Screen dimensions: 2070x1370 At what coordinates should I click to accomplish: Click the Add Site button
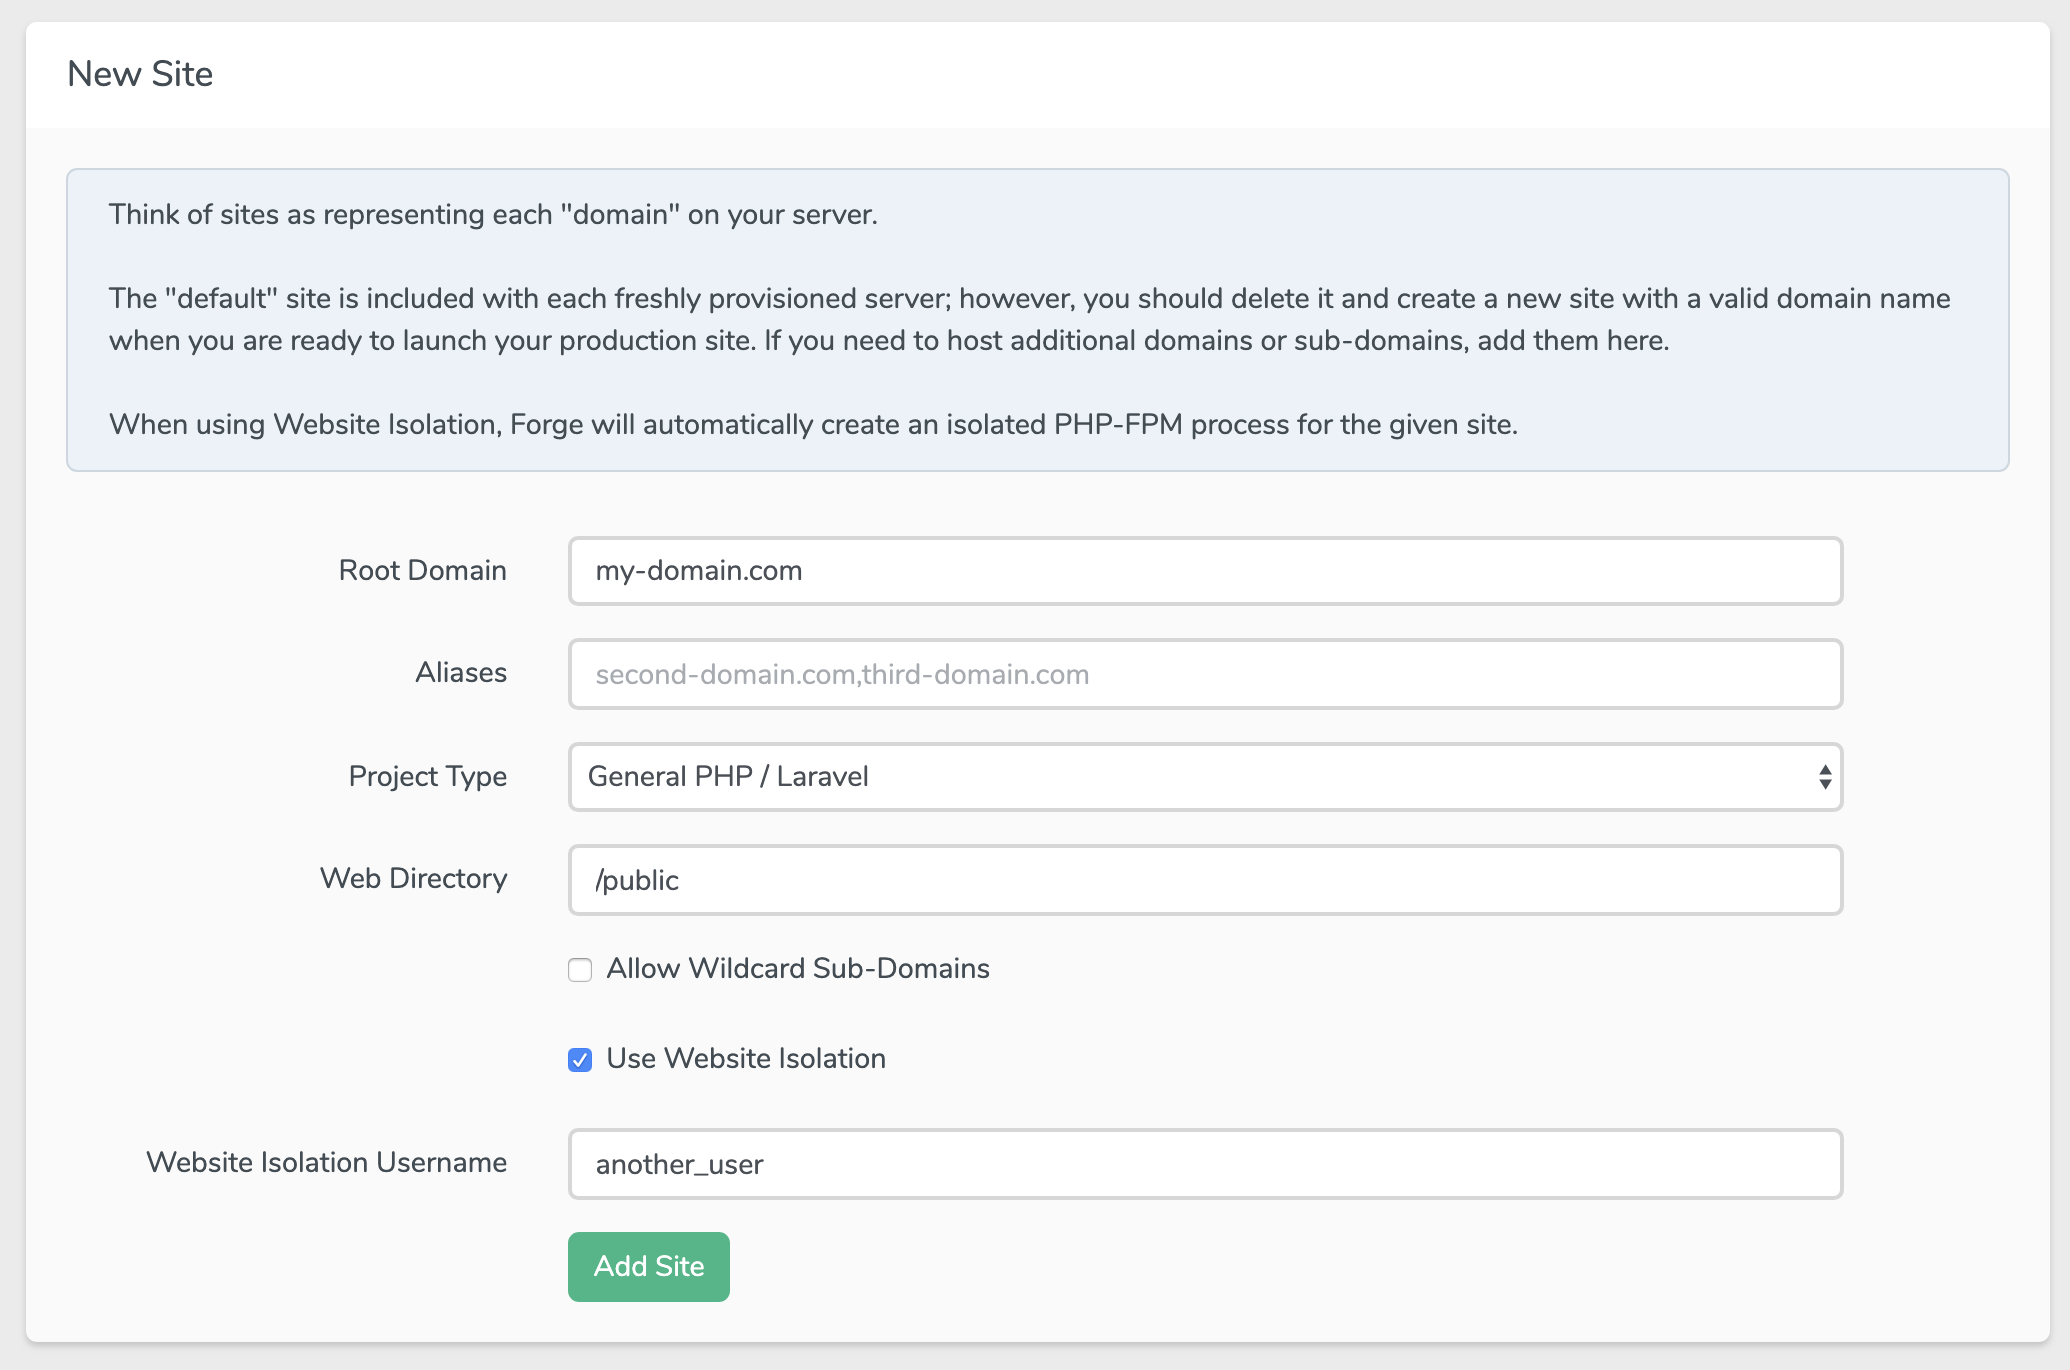649,1267
